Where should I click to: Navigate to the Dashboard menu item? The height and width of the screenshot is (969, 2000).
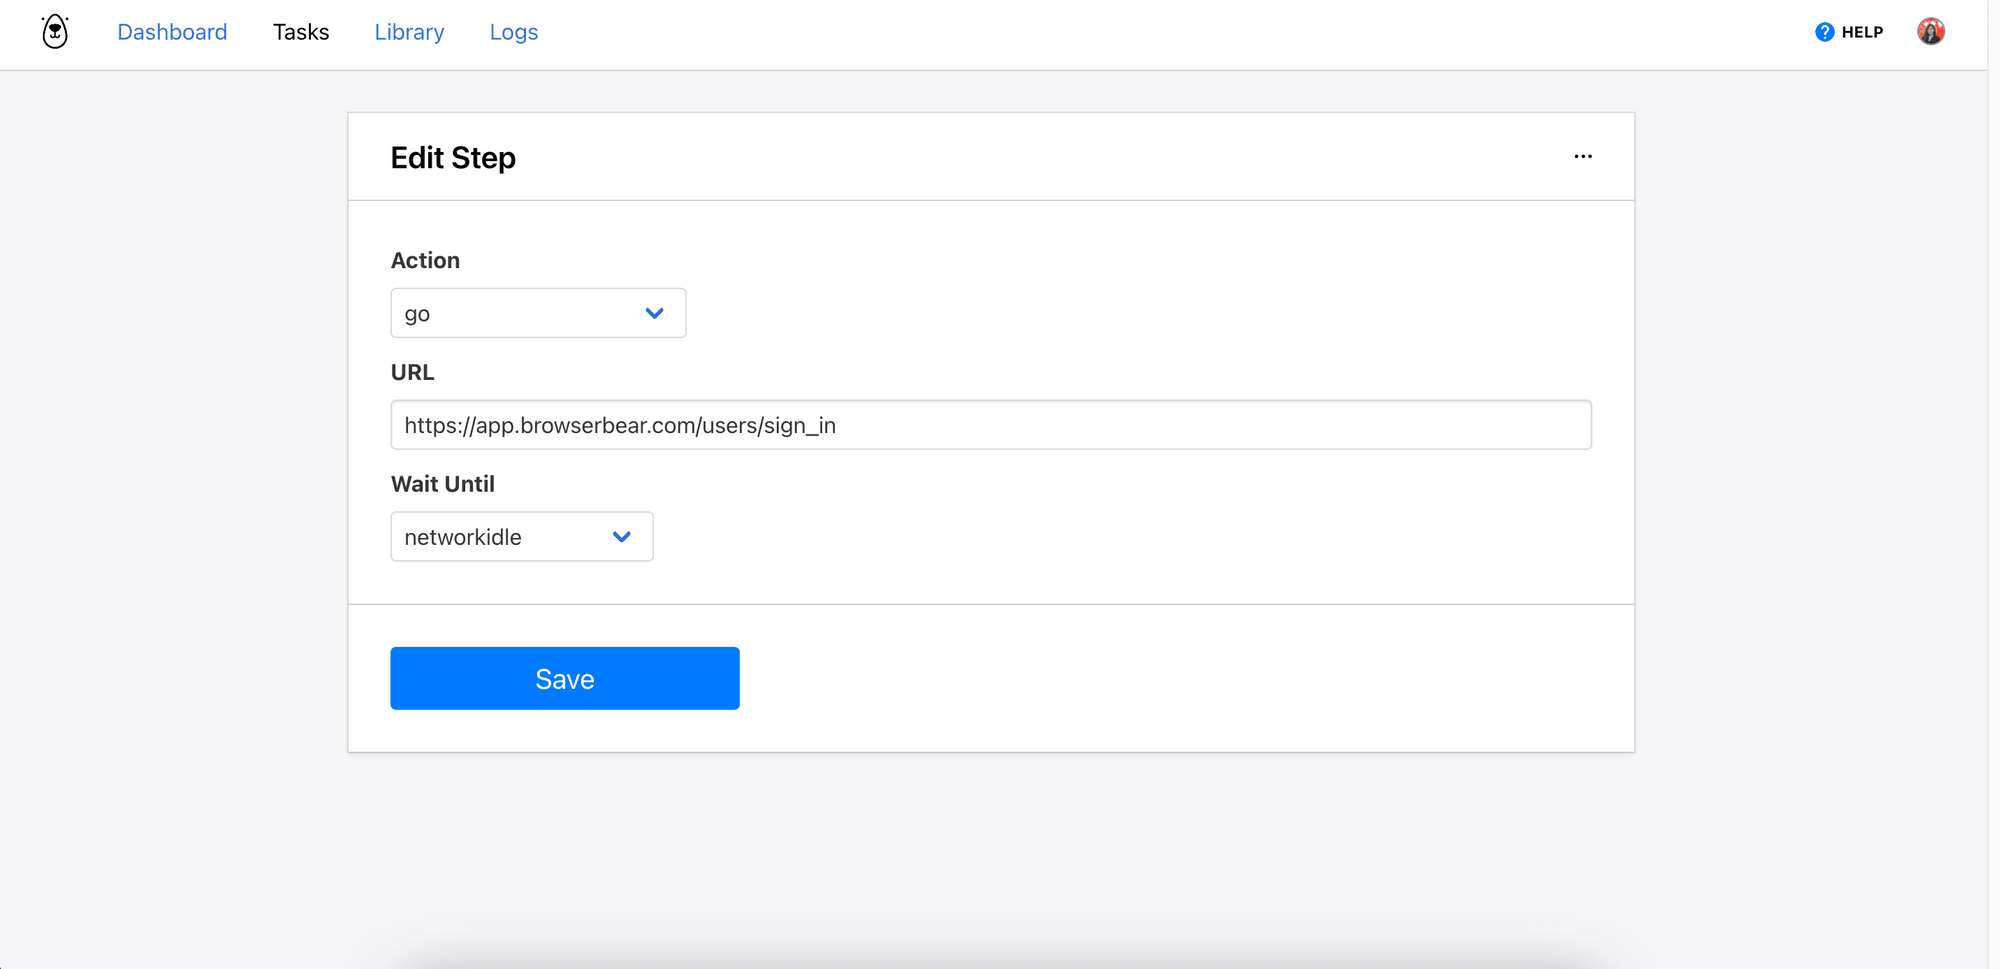coord(172,31)
